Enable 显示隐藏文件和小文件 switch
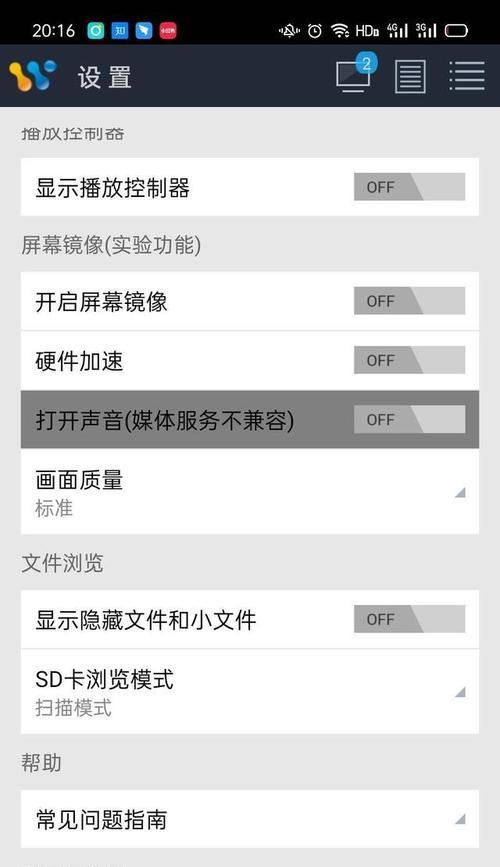Image resolution: width=500 pixels, height=867 pixels. point(409,619)
